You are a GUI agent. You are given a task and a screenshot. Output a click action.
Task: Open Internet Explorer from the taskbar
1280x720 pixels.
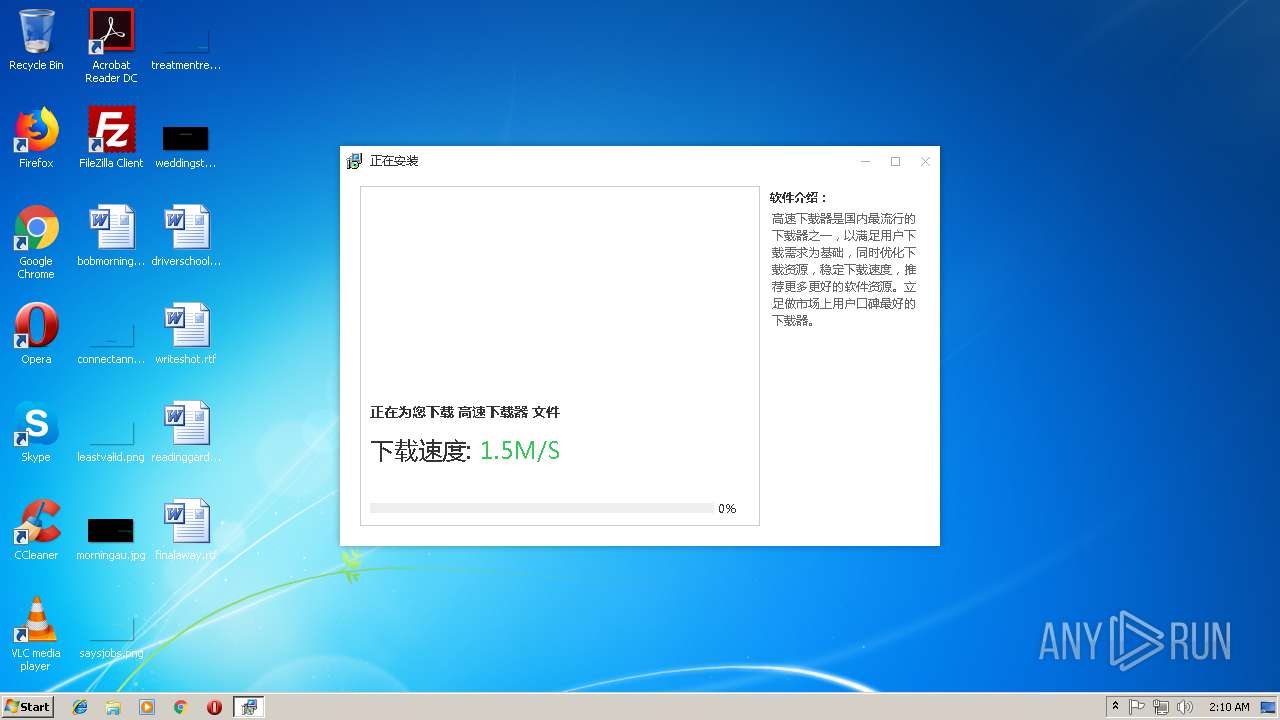(80, 707)
